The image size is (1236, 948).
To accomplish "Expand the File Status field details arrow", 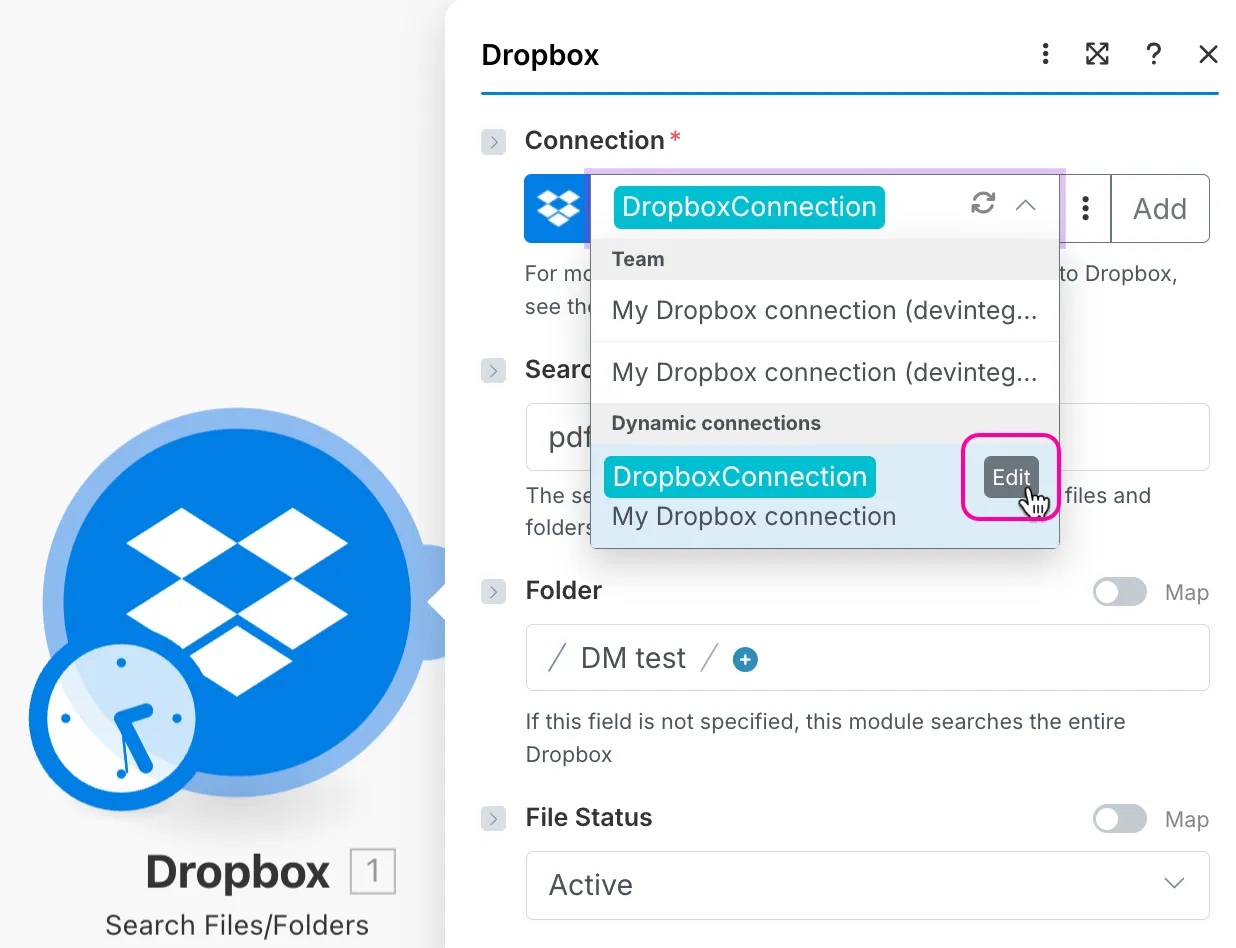I will (x=493, y=819).
